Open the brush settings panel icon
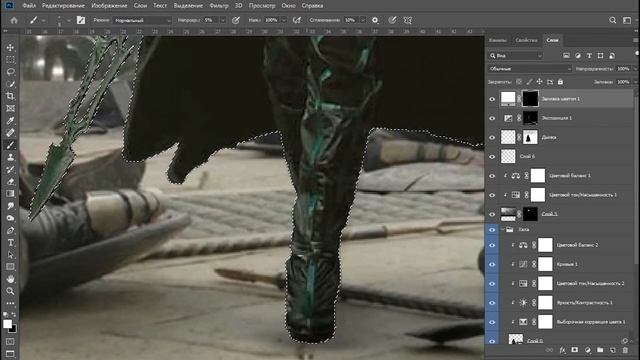The height and width of the screenshot is (360, 640). click(81, 20)
